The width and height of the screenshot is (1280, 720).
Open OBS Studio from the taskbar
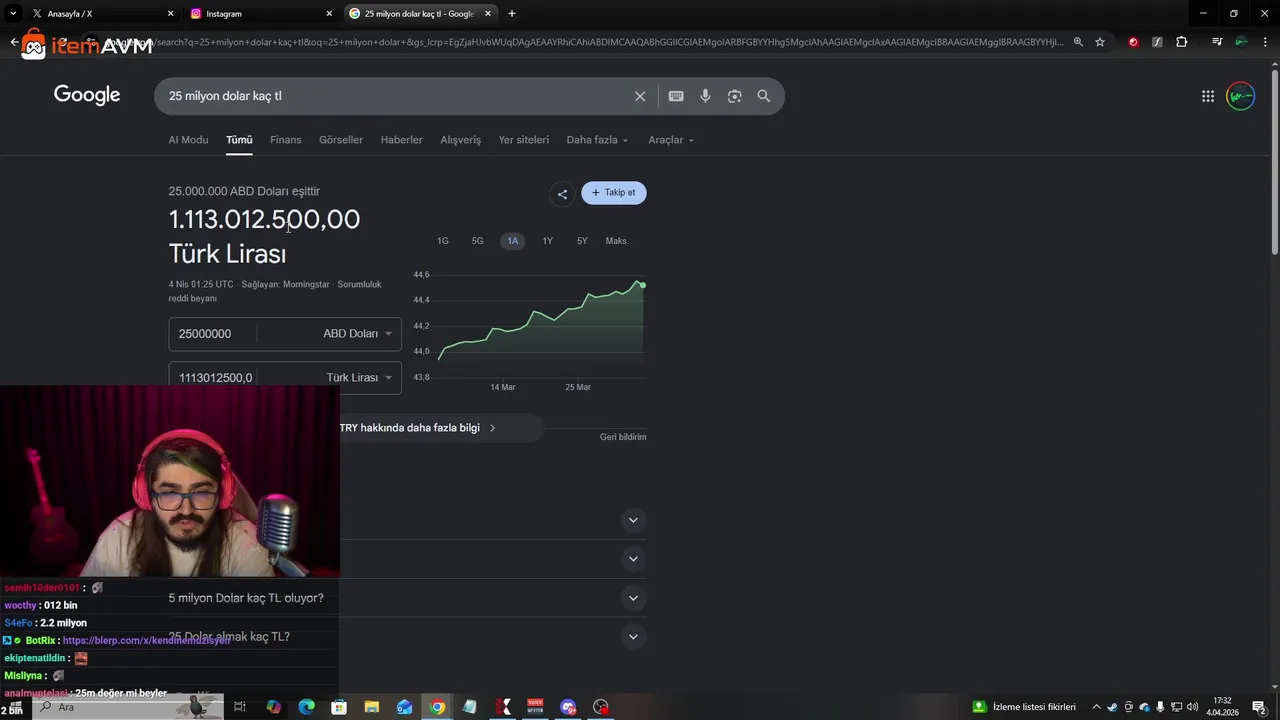(601, 707)
